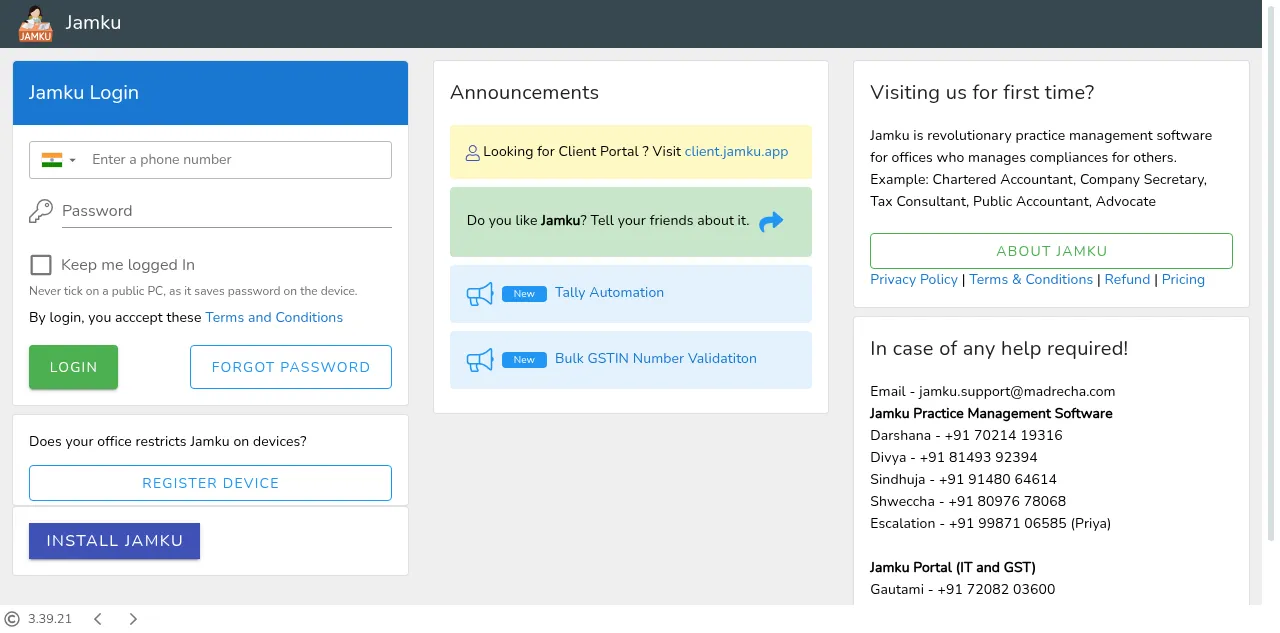Click the support email jamku.support@madrecha.com text

tap(1017, 391)
